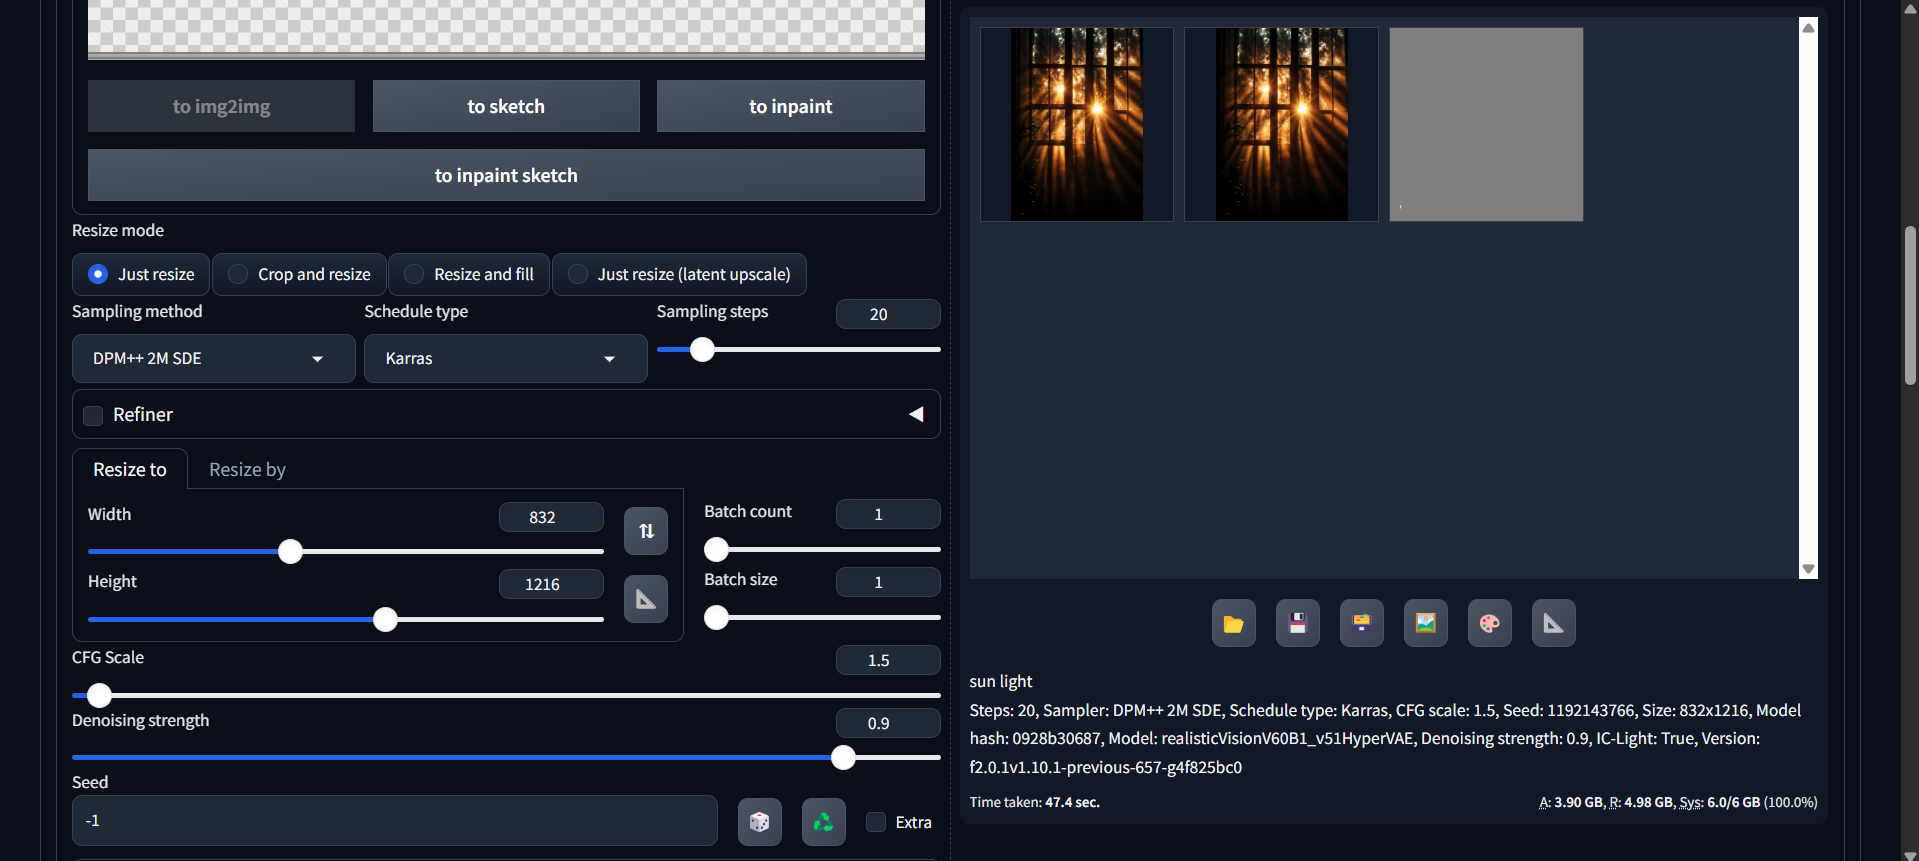This screenshot has height=861, width=1919.
Task: Open the Karras schedule type dropdown
Action: 505,359
